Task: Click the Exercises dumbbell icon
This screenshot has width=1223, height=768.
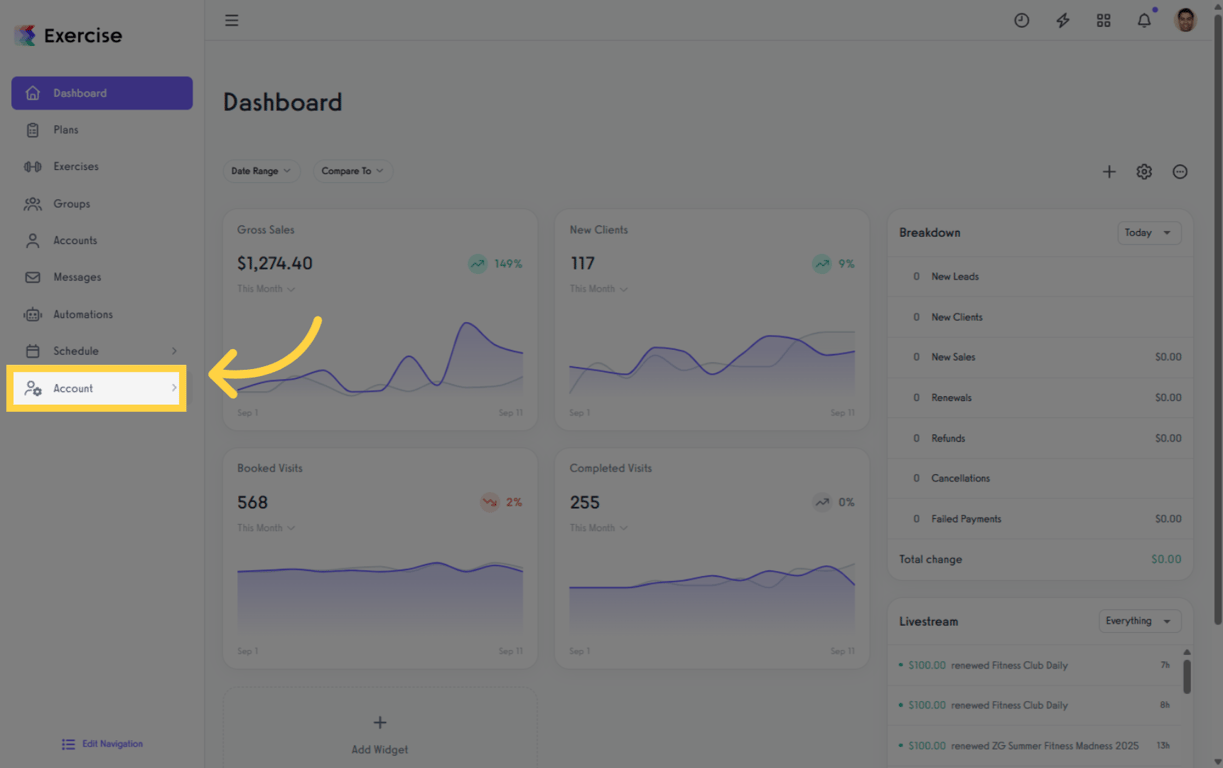Action: [33, 167]
